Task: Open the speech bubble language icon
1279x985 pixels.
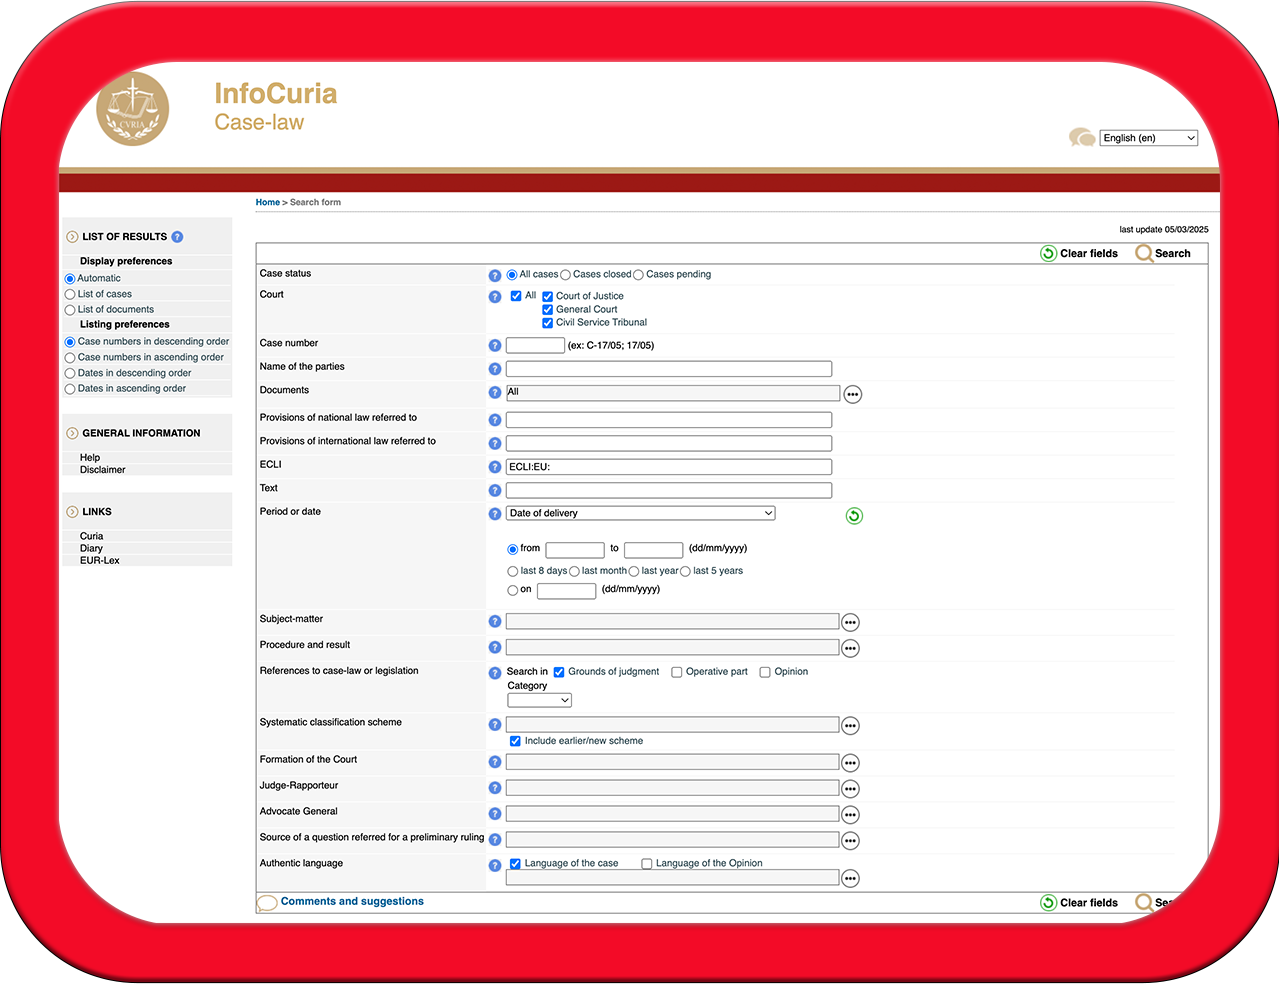Action: coord(1081,138)
